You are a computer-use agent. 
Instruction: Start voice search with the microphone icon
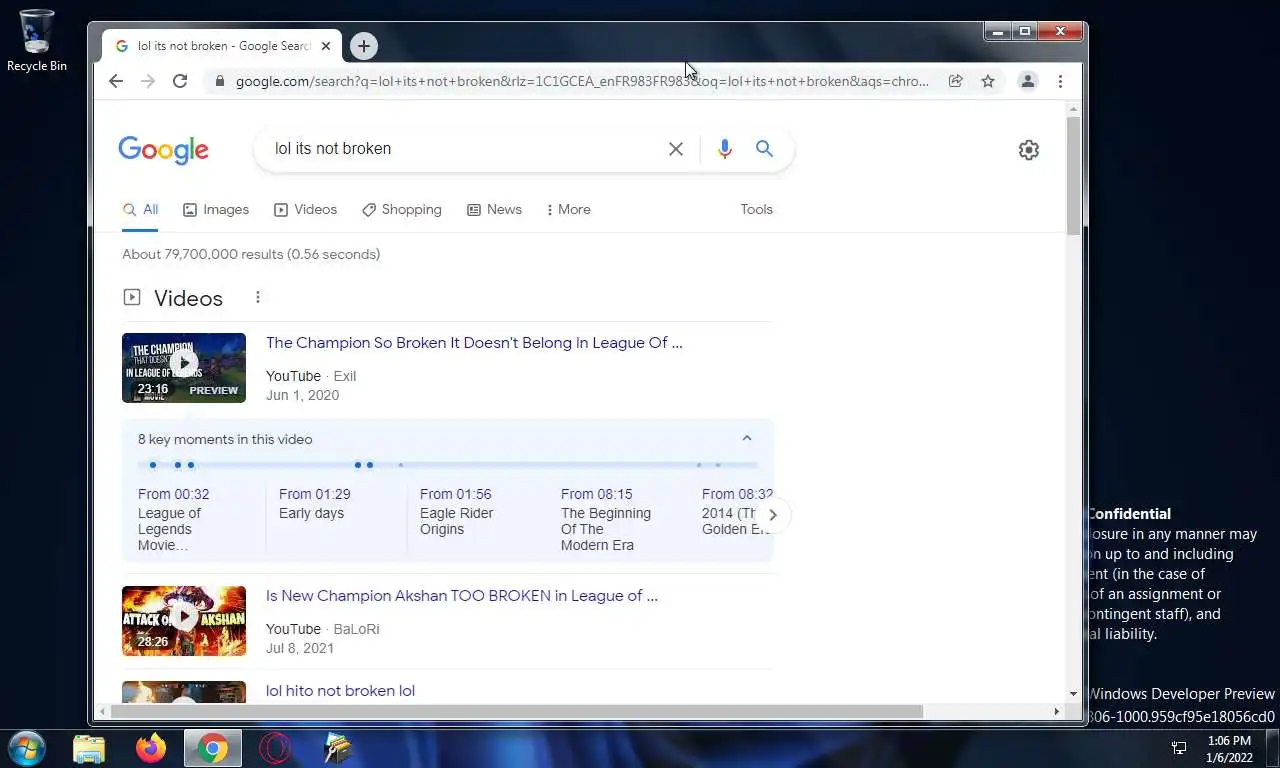[x=725, y=149]
